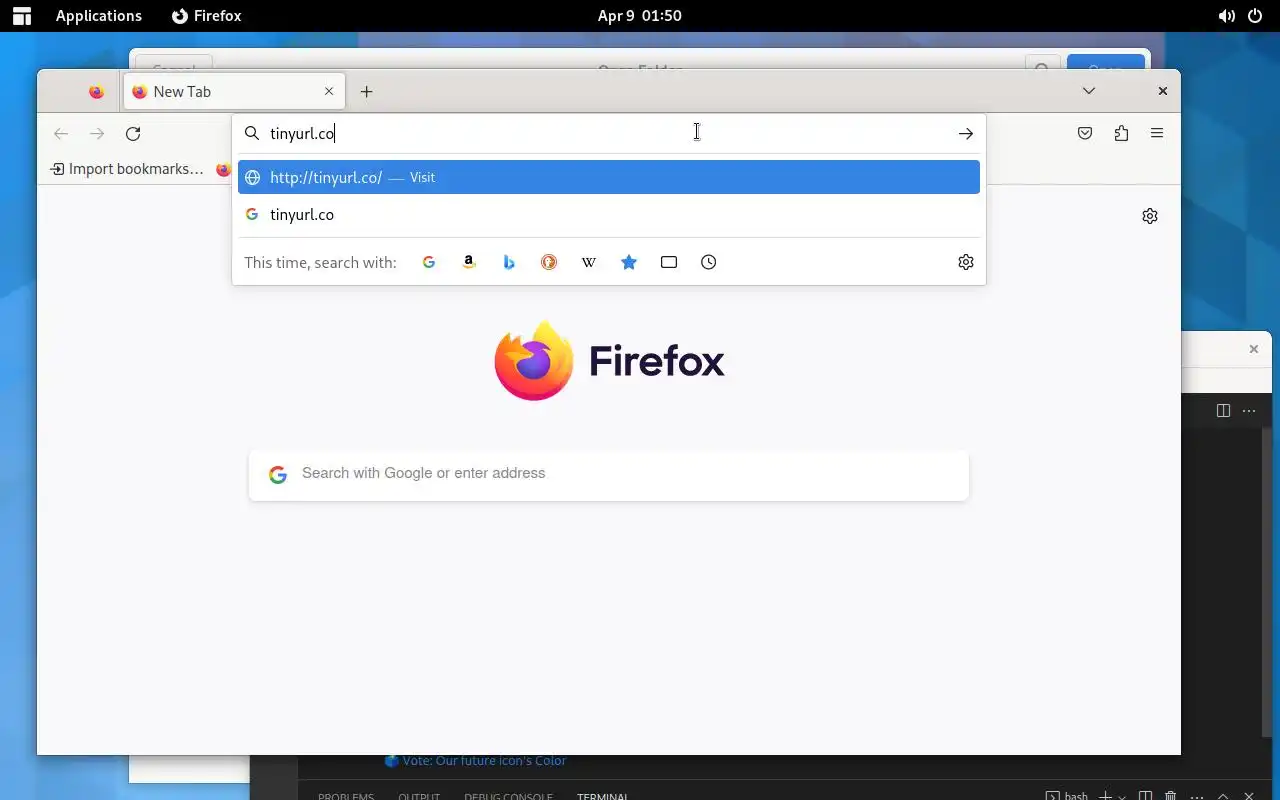Open More Actions ellipsis in VS Code

tap(1249, 411)
